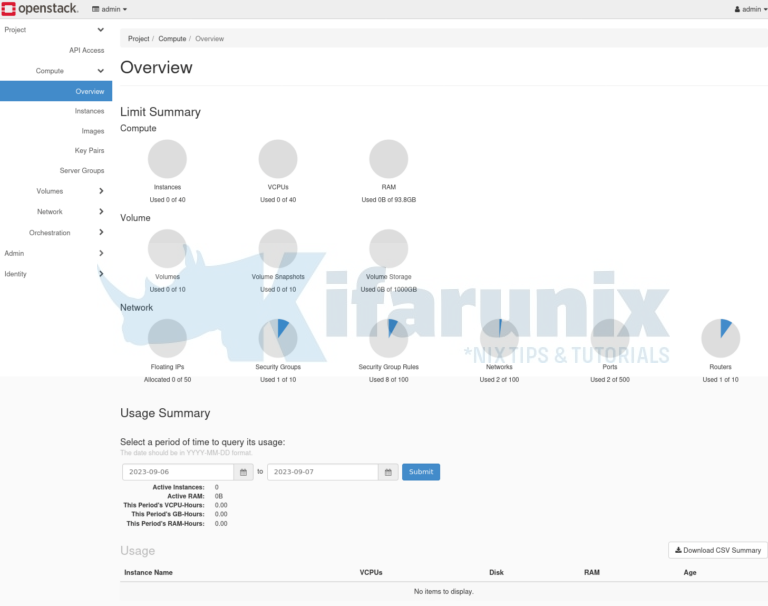Click 'Used 2 of 500' text
Viewport: 768px width, 606px height.
click(x=610, y=380)
